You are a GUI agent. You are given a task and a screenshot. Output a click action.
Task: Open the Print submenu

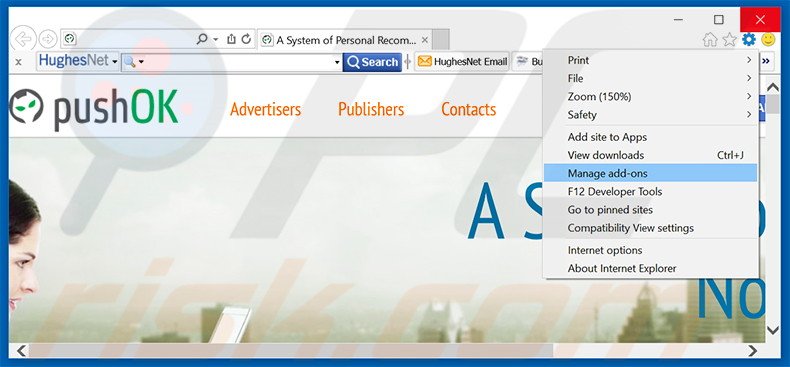(x=650, y=60)
